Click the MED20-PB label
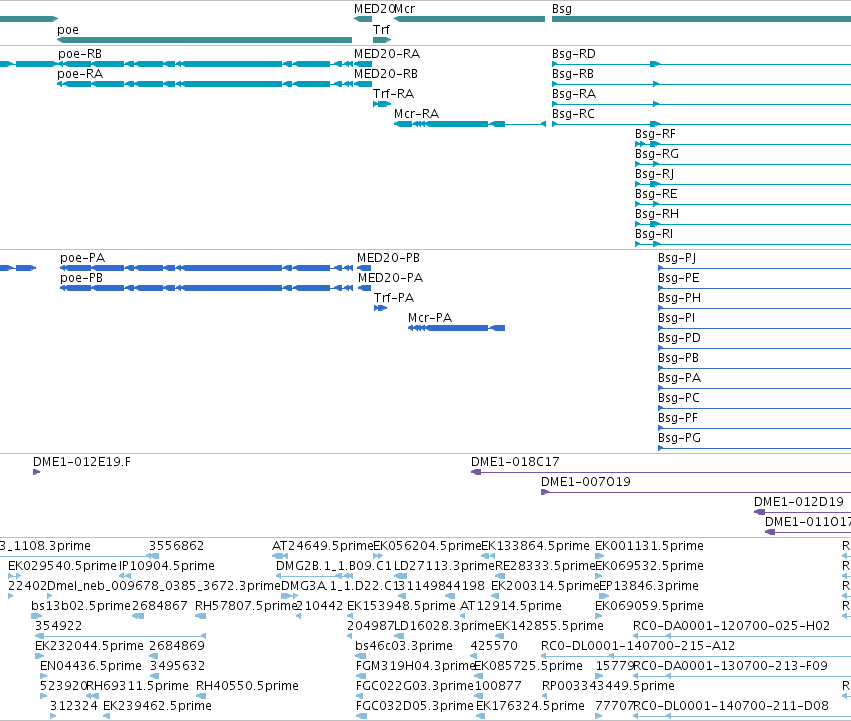 [389, 258]
